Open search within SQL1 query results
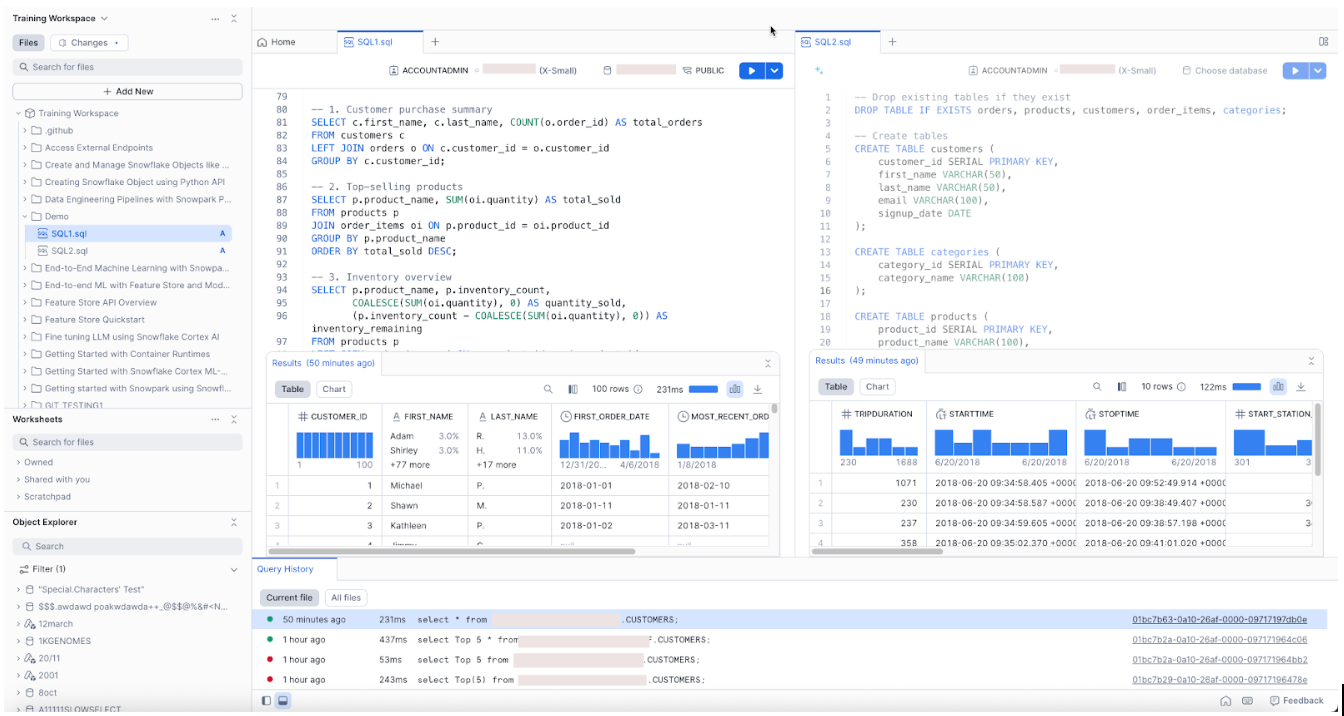1344x716 pixels. tap(548, 388)
